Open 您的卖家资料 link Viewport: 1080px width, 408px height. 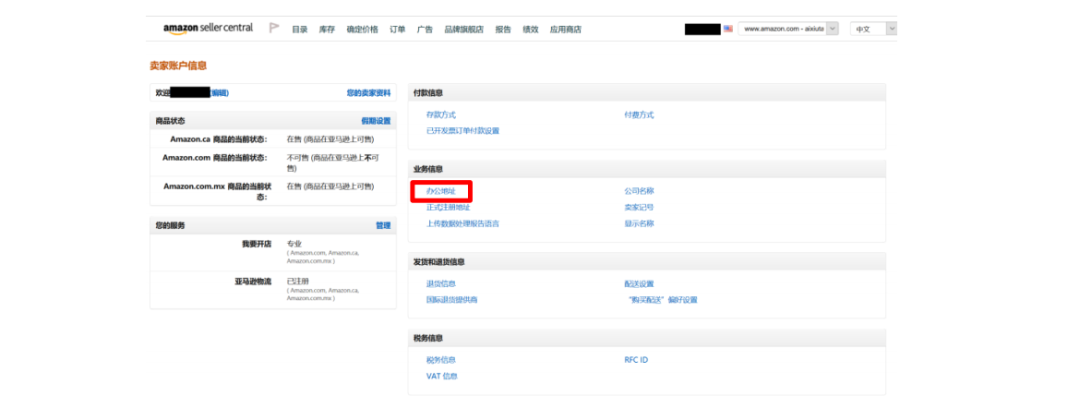[x=368, y=92]
